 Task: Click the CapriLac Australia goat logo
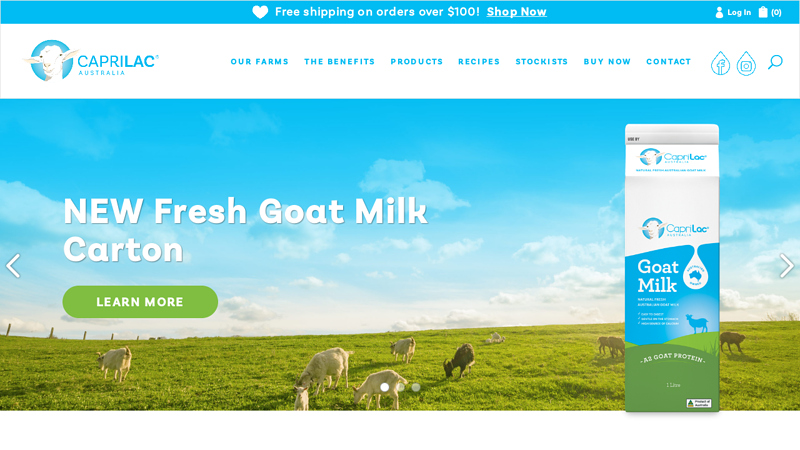91,61
